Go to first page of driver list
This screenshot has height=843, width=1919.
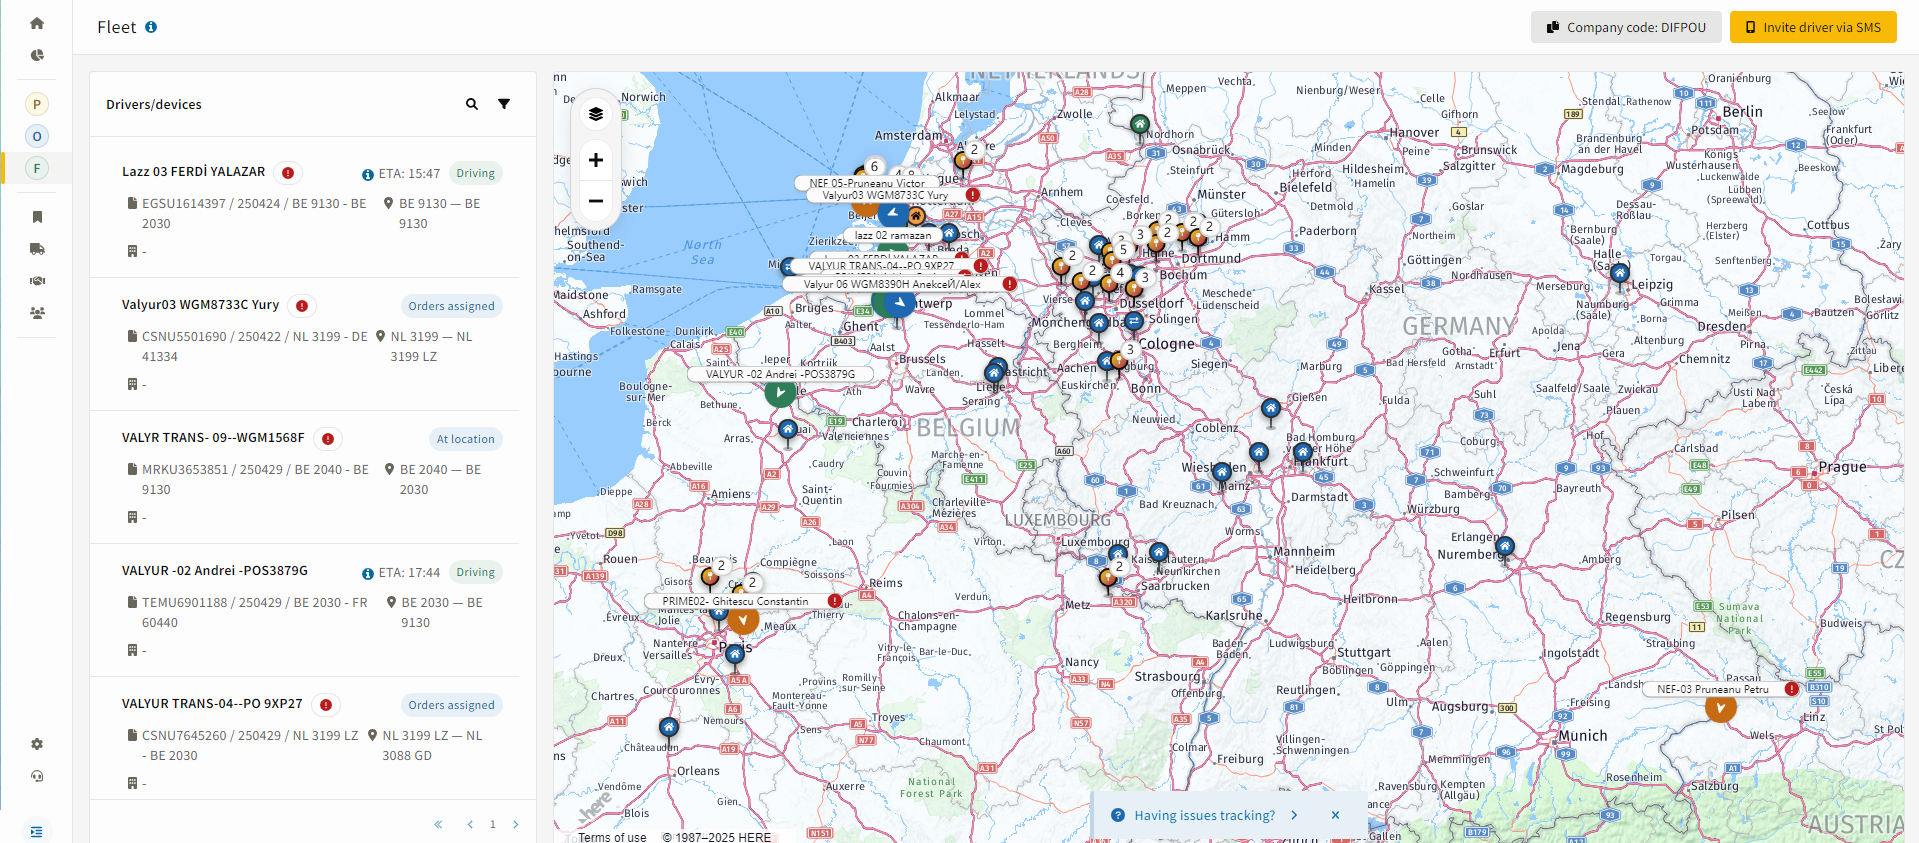pyautogui.click(x=438, y=825)
